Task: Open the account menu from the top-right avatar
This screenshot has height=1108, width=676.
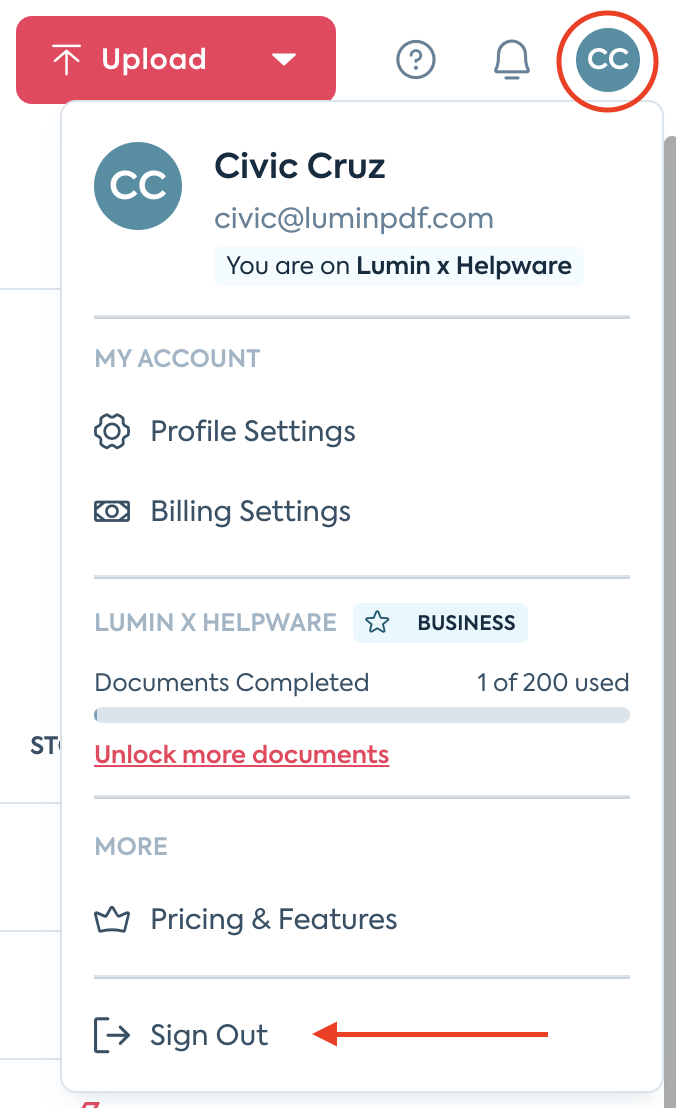Action: coord(607,60)
